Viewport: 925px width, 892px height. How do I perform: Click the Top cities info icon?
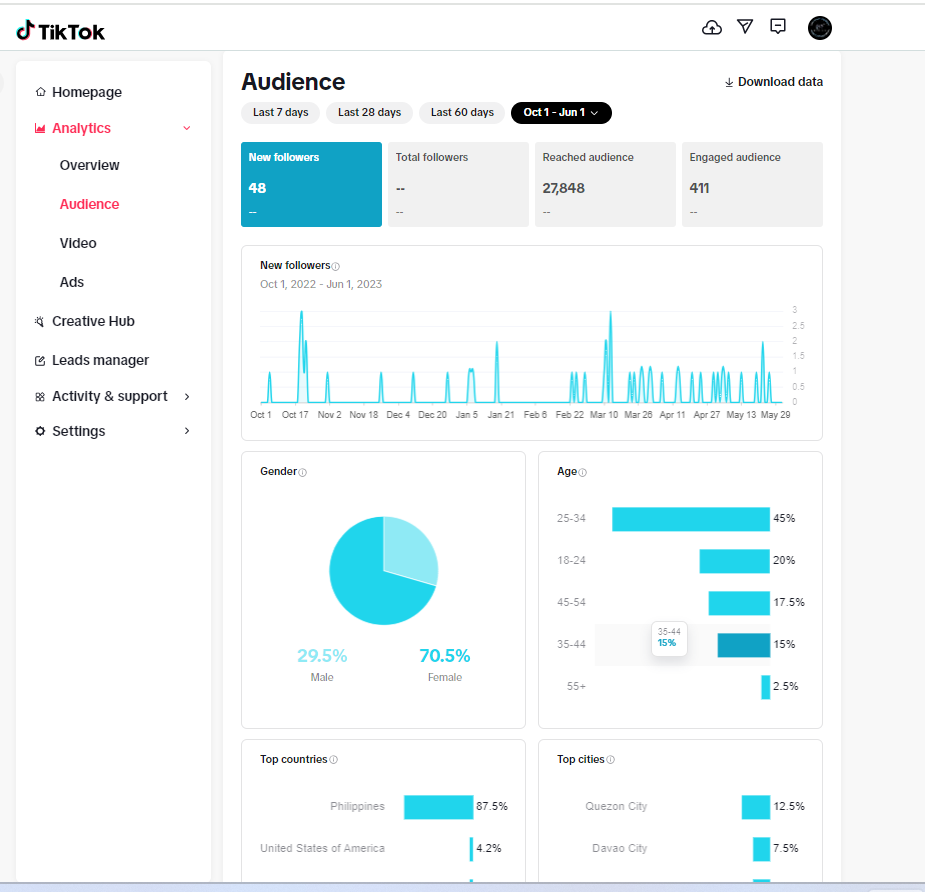[x=611, y=760]
